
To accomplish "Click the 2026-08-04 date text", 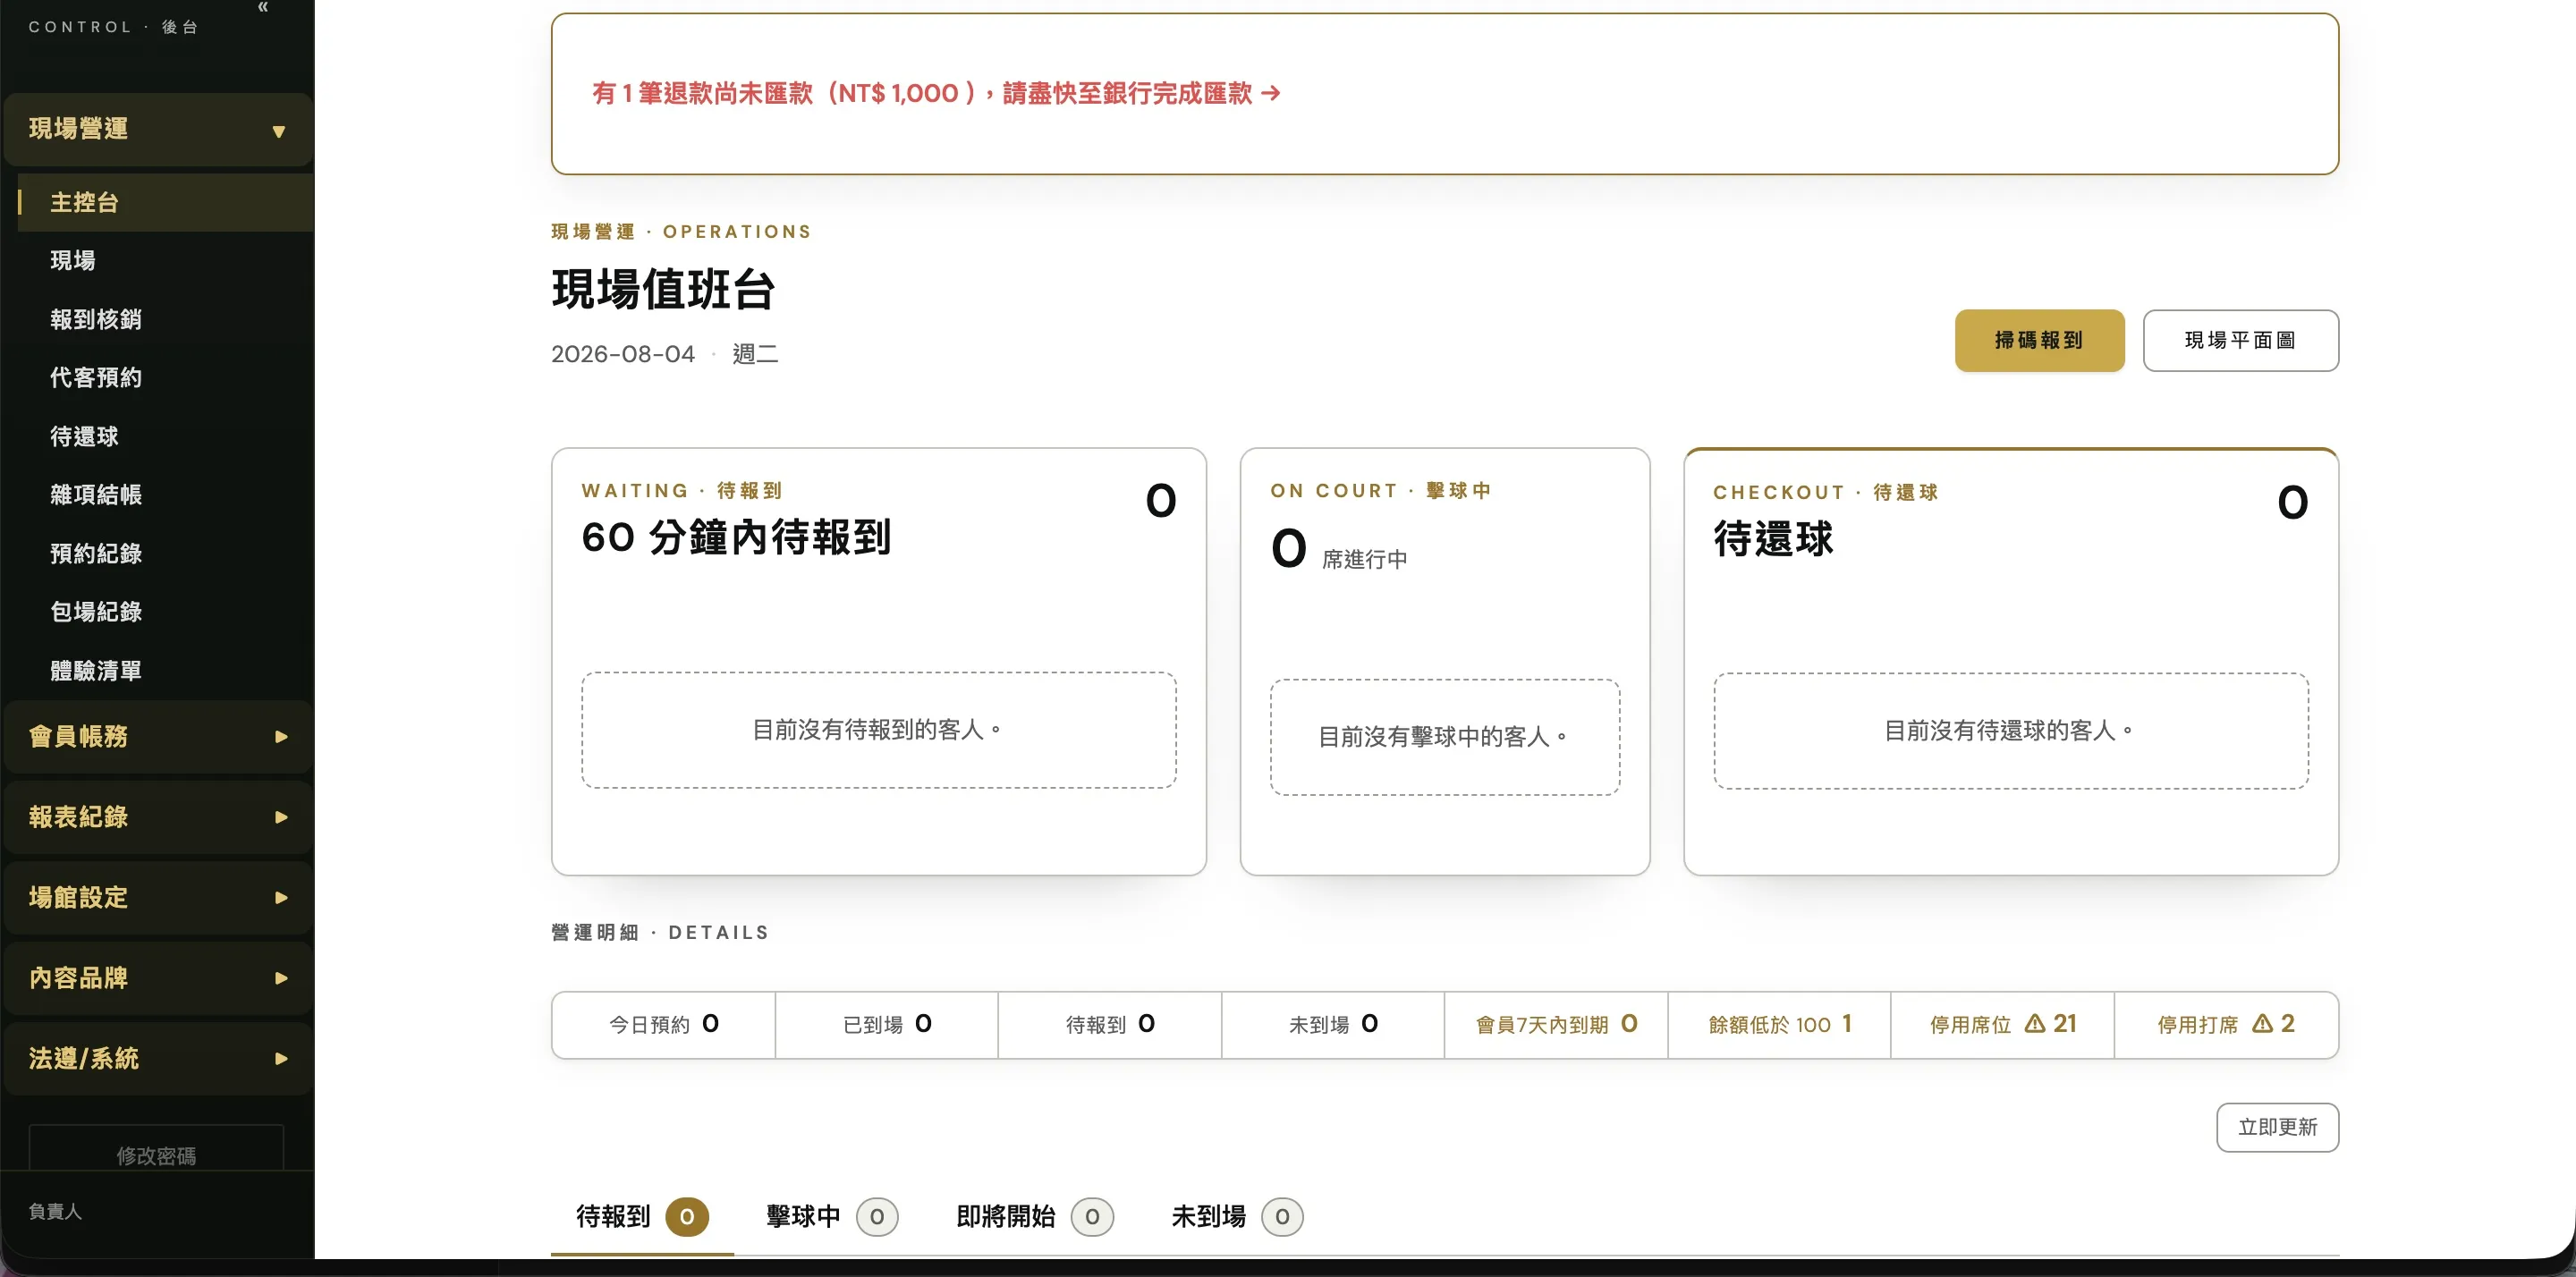I will 622,354.
